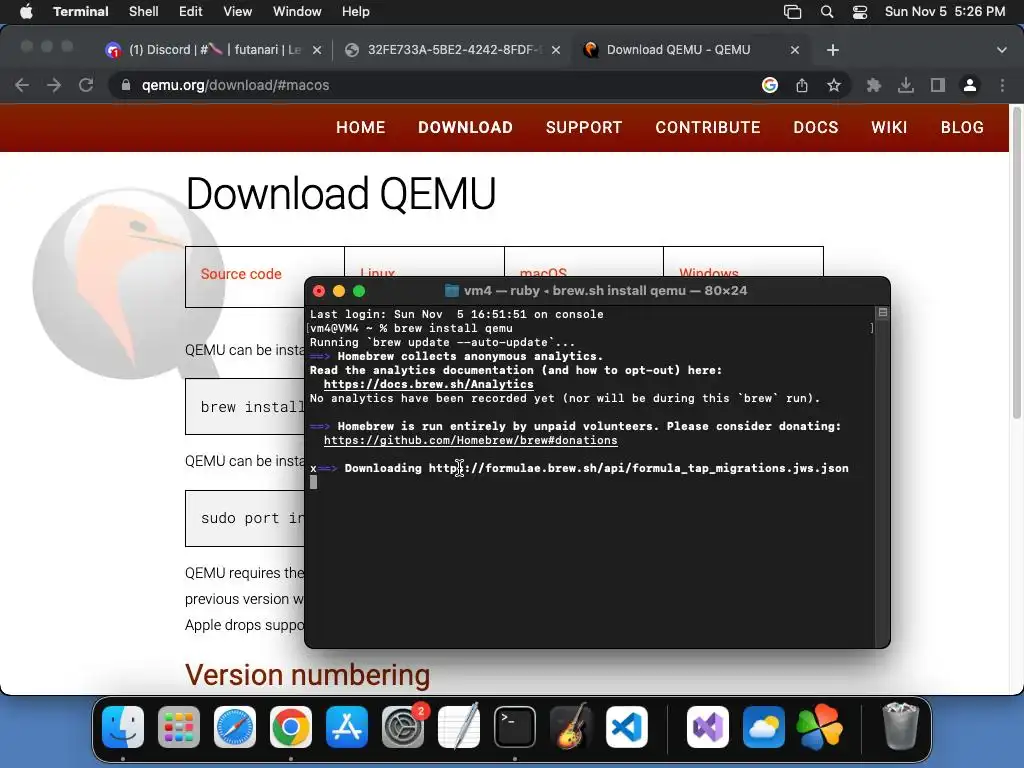Image resolution: width=1024 pixels, height=768 pixels.
Task: Open the Terminal app menu
Action: [x=80, y=12]
